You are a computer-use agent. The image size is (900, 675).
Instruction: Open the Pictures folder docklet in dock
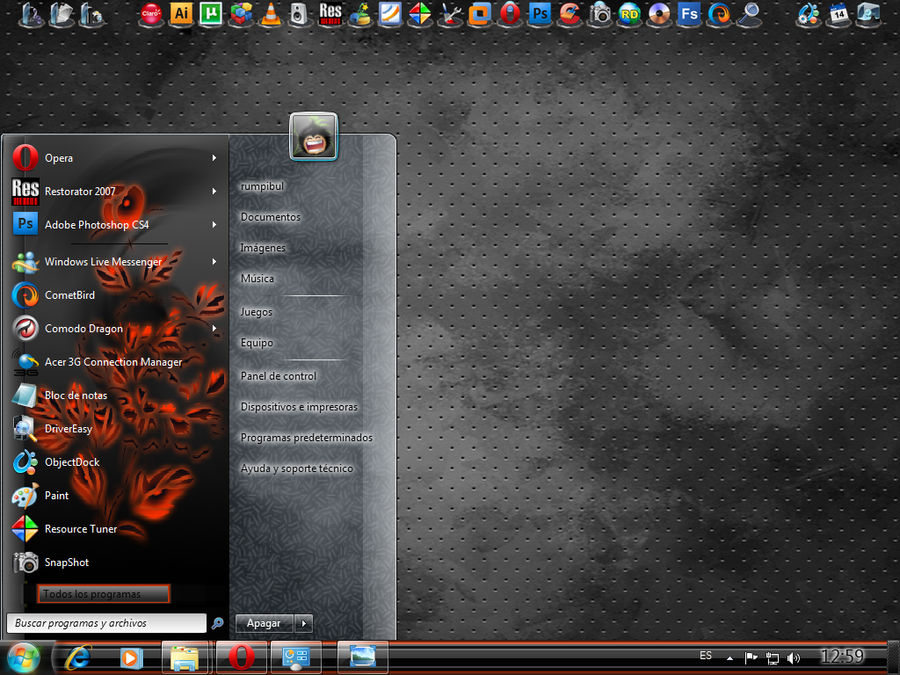[91, 14]
